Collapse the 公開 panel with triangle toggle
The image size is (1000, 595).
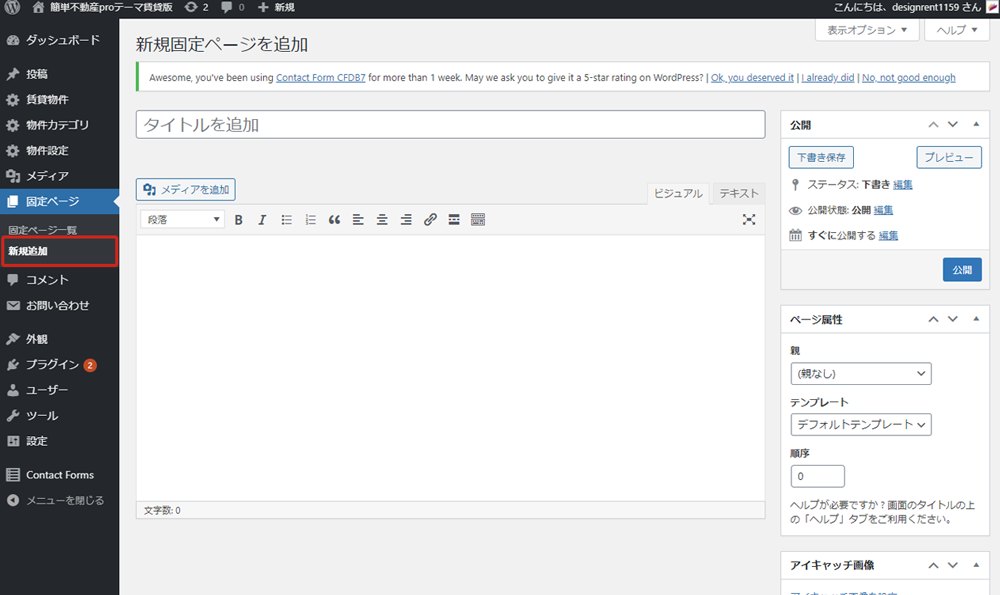(973, 125)
